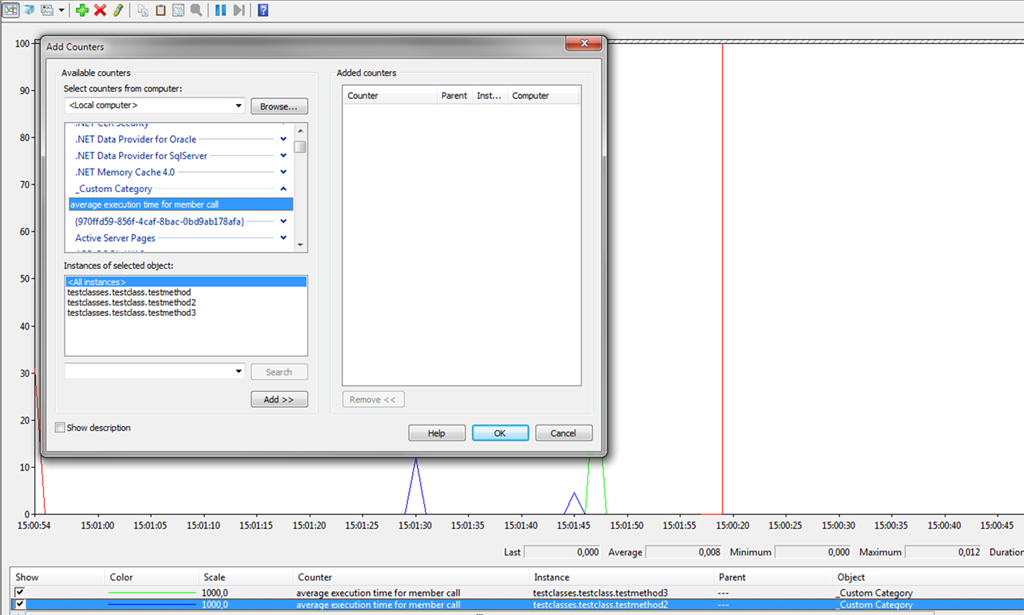Click the green Add counter plus icon
The width and height of the screenshot is (1024, 615).
pyautogui.click(x=82, y=10)
